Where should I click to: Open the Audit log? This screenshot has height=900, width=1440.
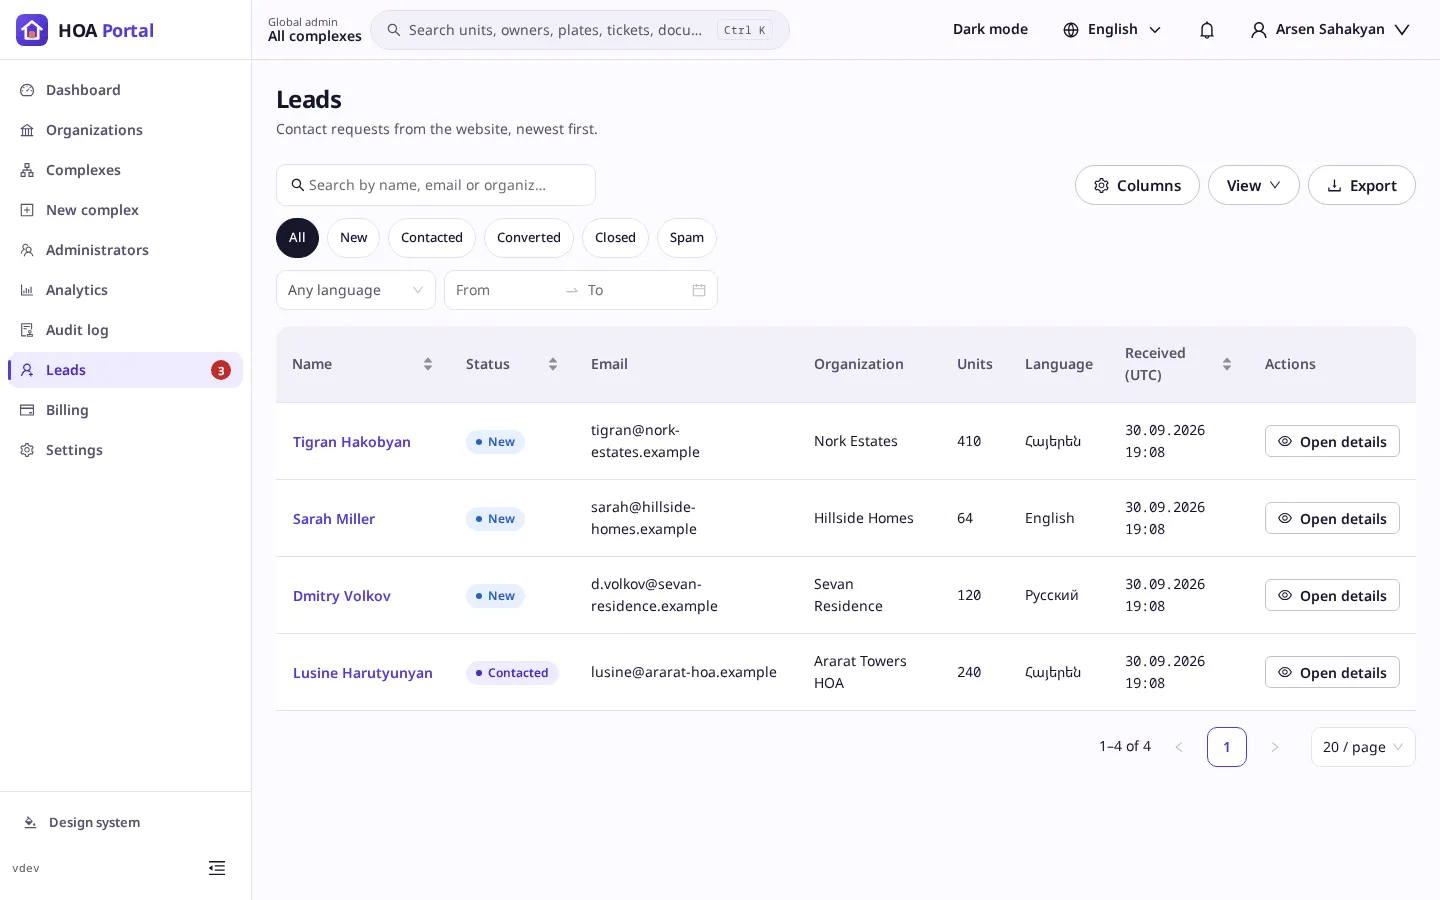125,330
